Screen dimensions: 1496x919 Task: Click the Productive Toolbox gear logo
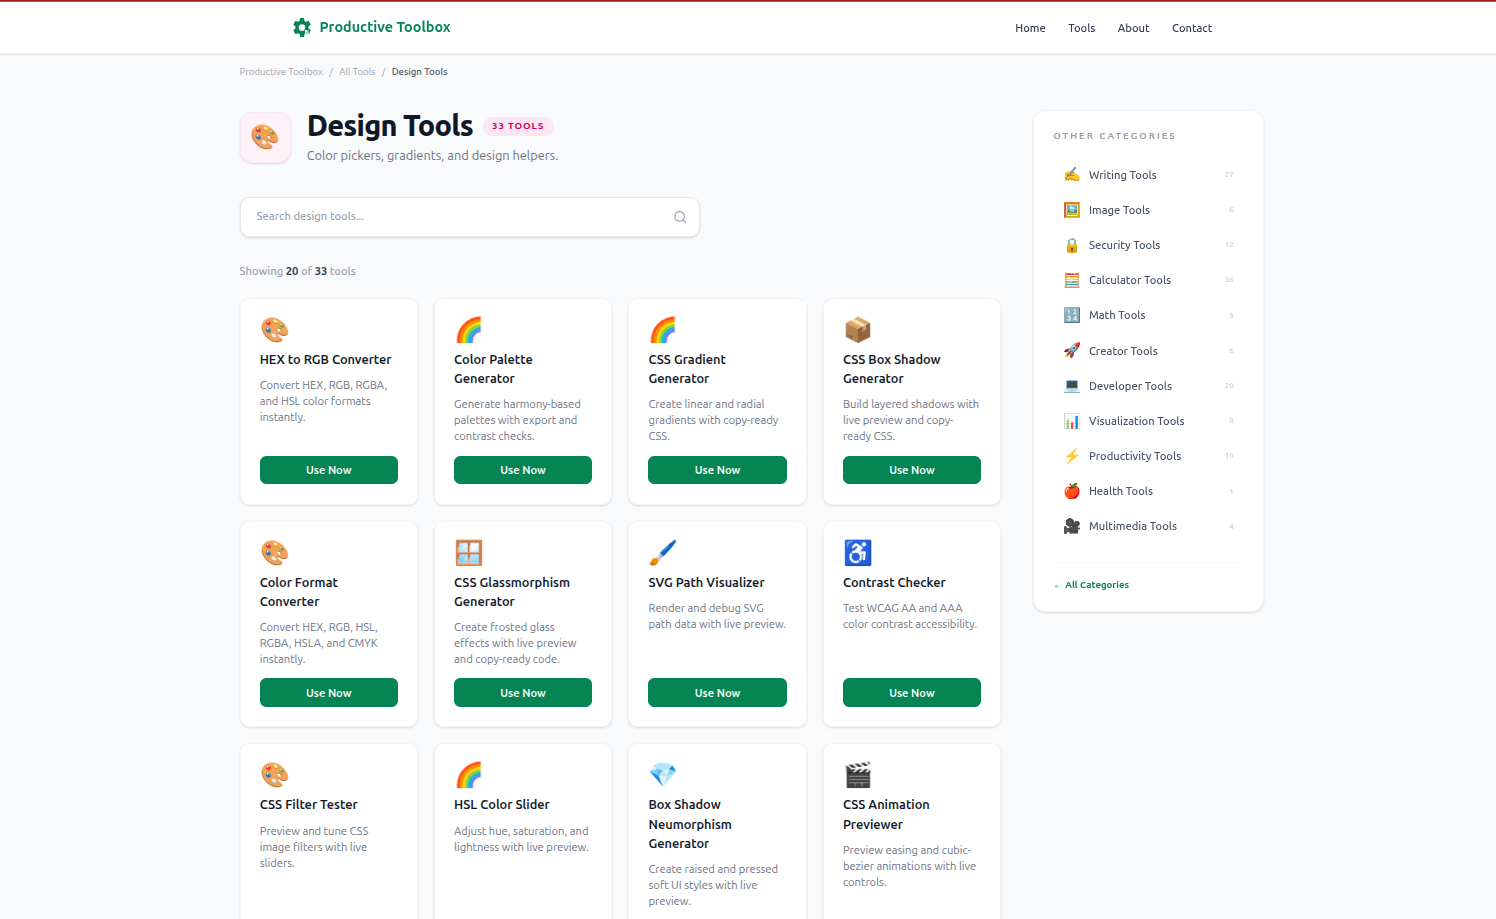(301, 27)
